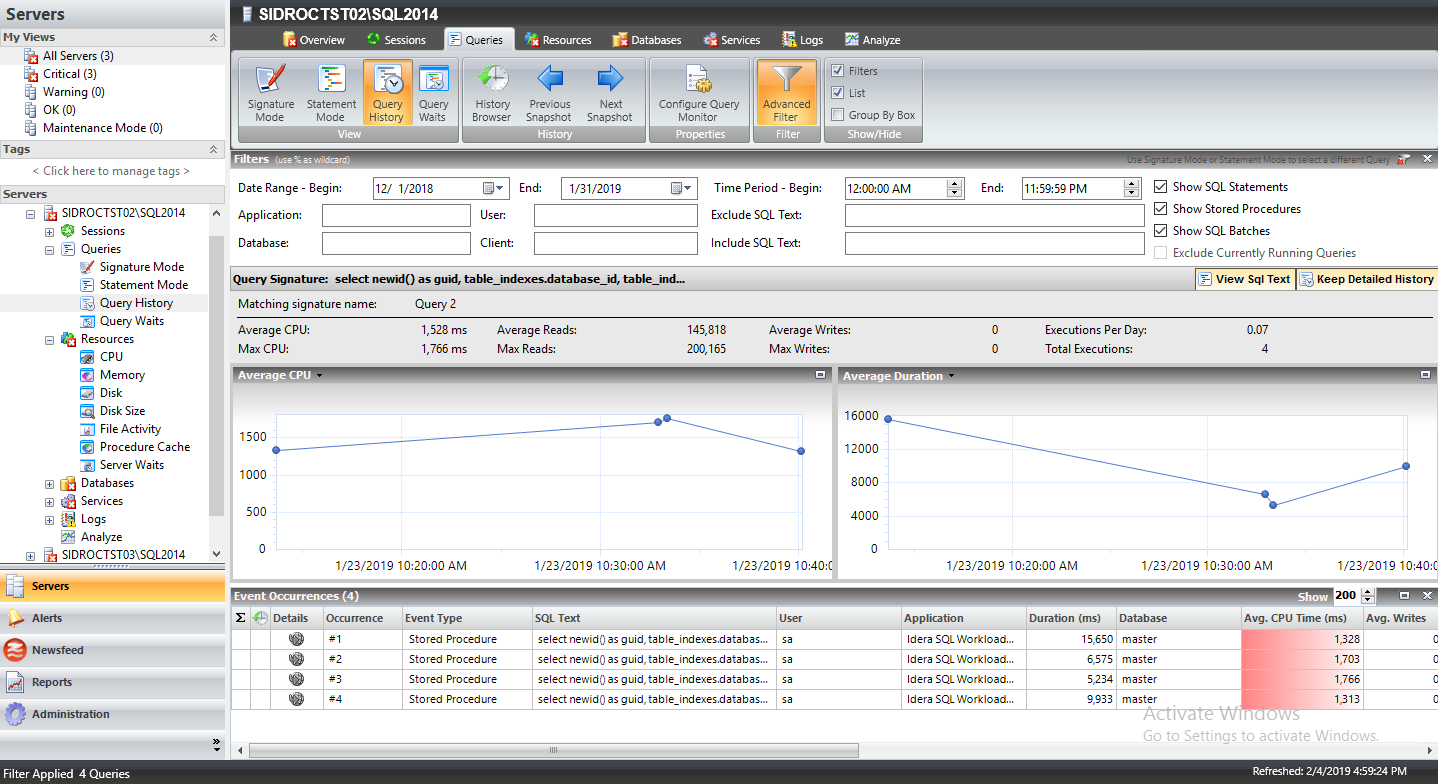1438x784 pixels.
Task: Click Keep Detailed History button
Action: point(1367,279)
